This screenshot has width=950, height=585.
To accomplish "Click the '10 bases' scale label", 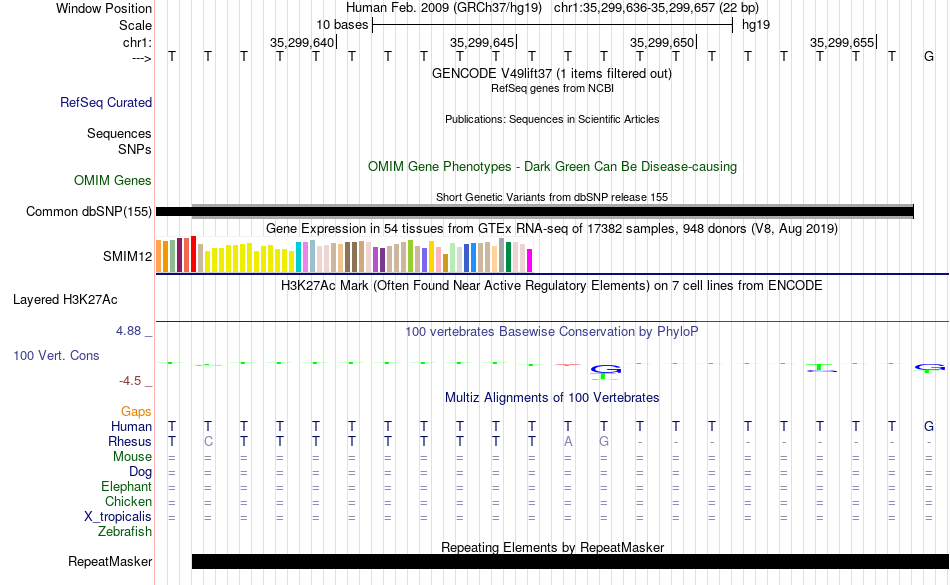I will tap(342, 25).
